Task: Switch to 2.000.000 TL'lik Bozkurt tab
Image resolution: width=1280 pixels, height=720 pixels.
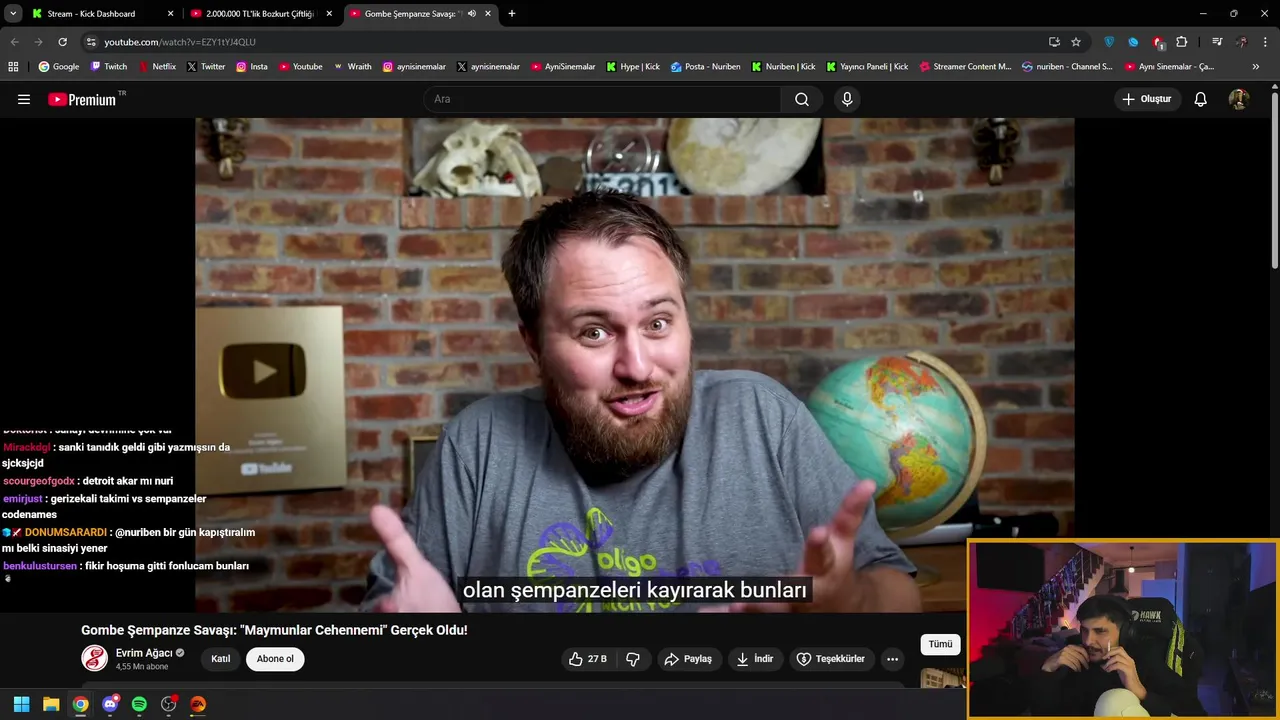Action: [259, 14]
